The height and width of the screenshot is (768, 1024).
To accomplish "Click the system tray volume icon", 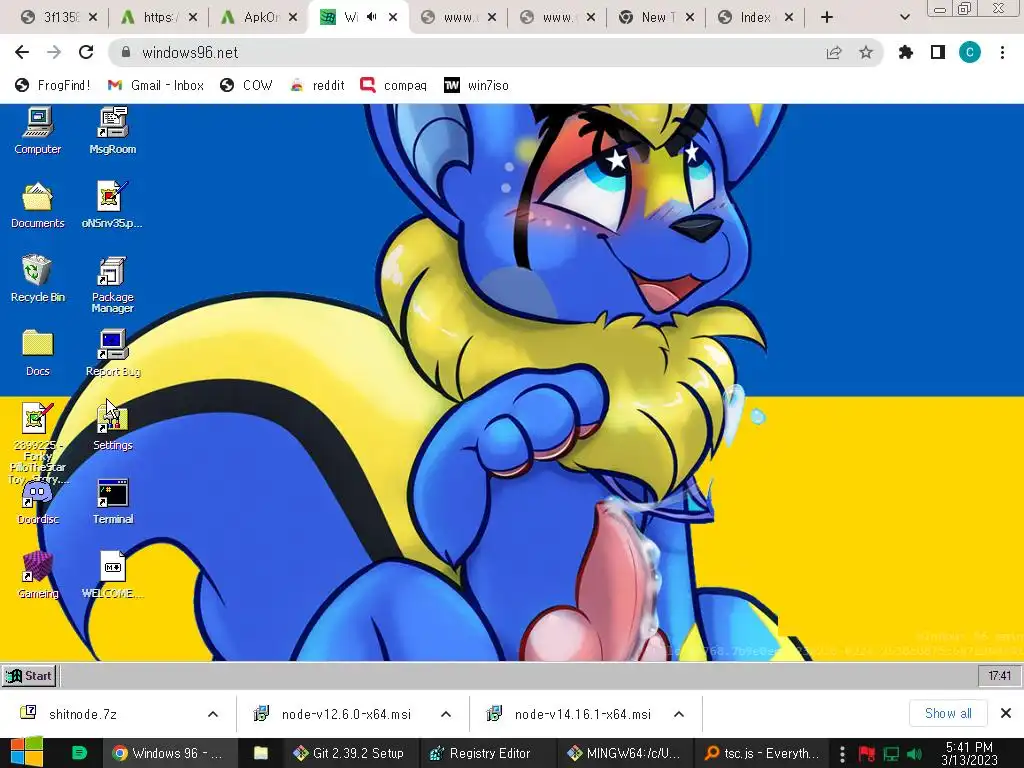I will click(914, 754).
